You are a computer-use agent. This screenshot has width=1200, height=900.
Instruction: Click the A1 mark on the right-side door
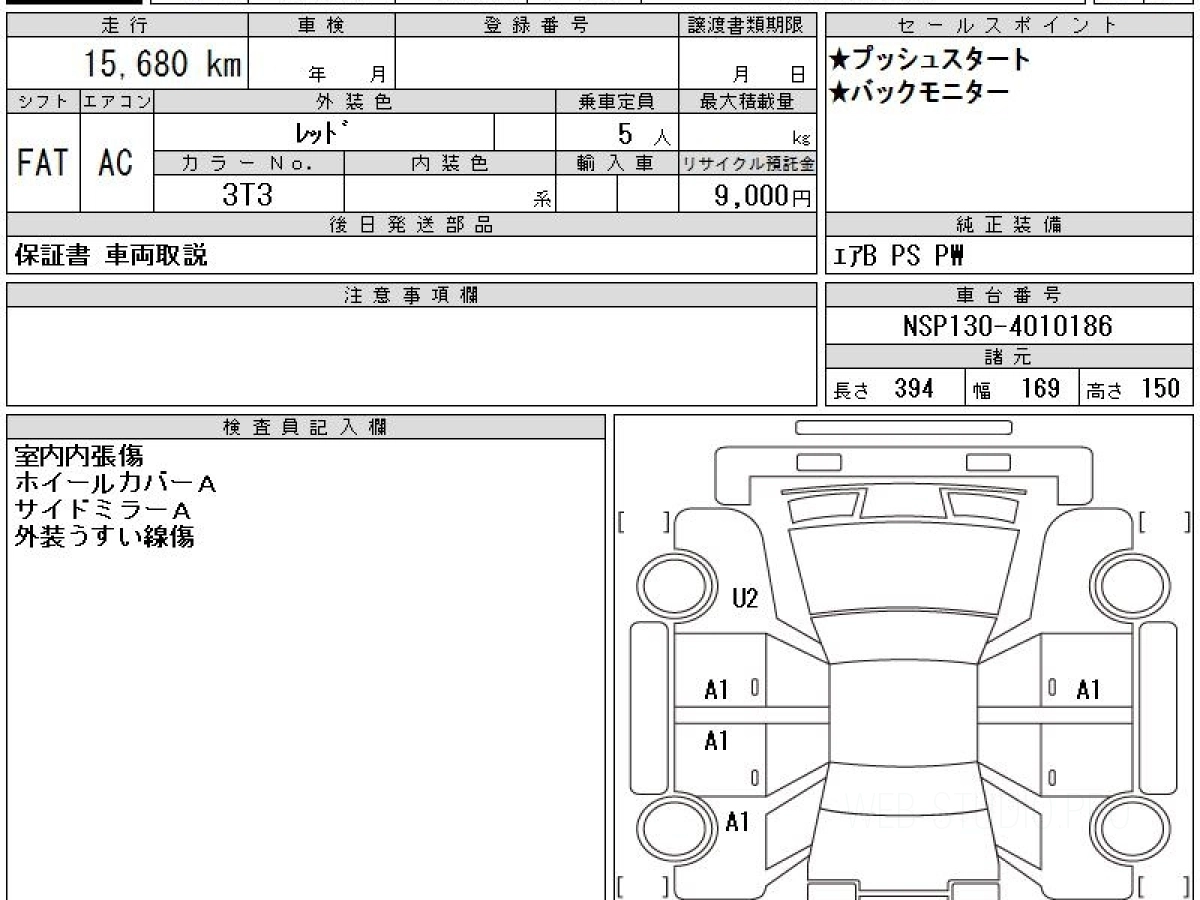[x=1088, y=689]
